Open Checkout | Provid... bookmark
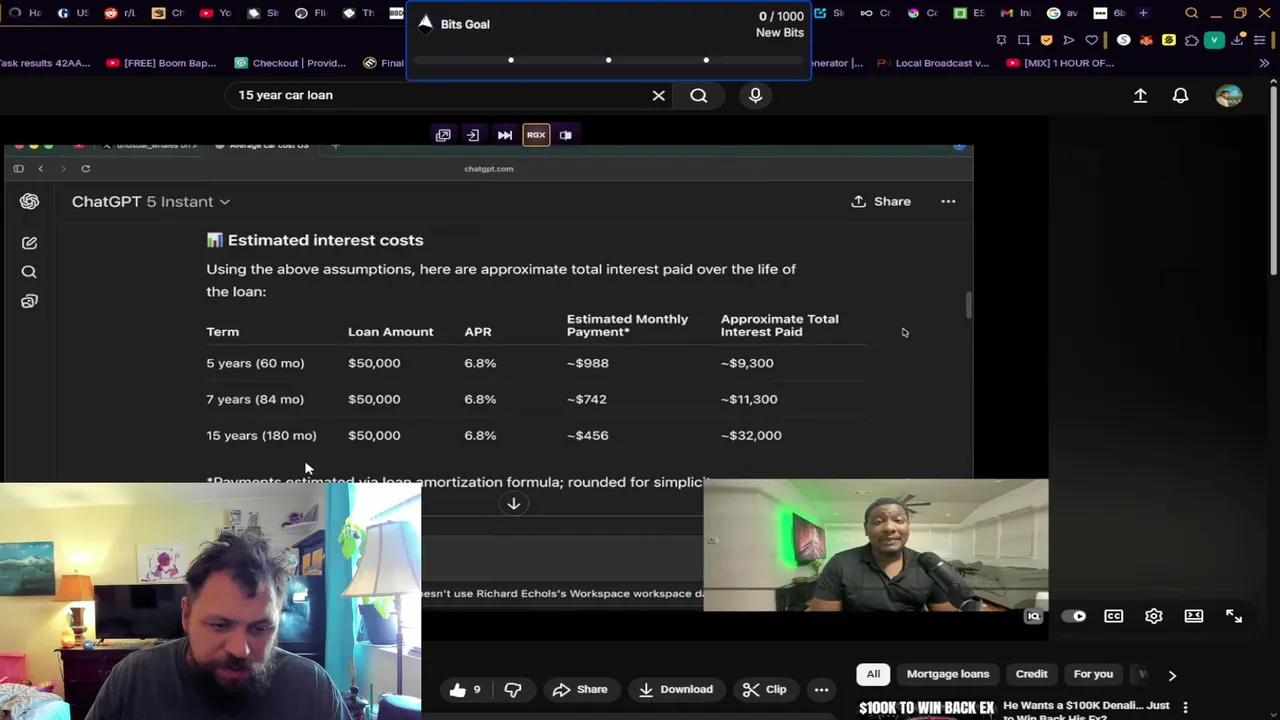The width and height of the screenshot is (1280, 720). click(x=290, y=63)
